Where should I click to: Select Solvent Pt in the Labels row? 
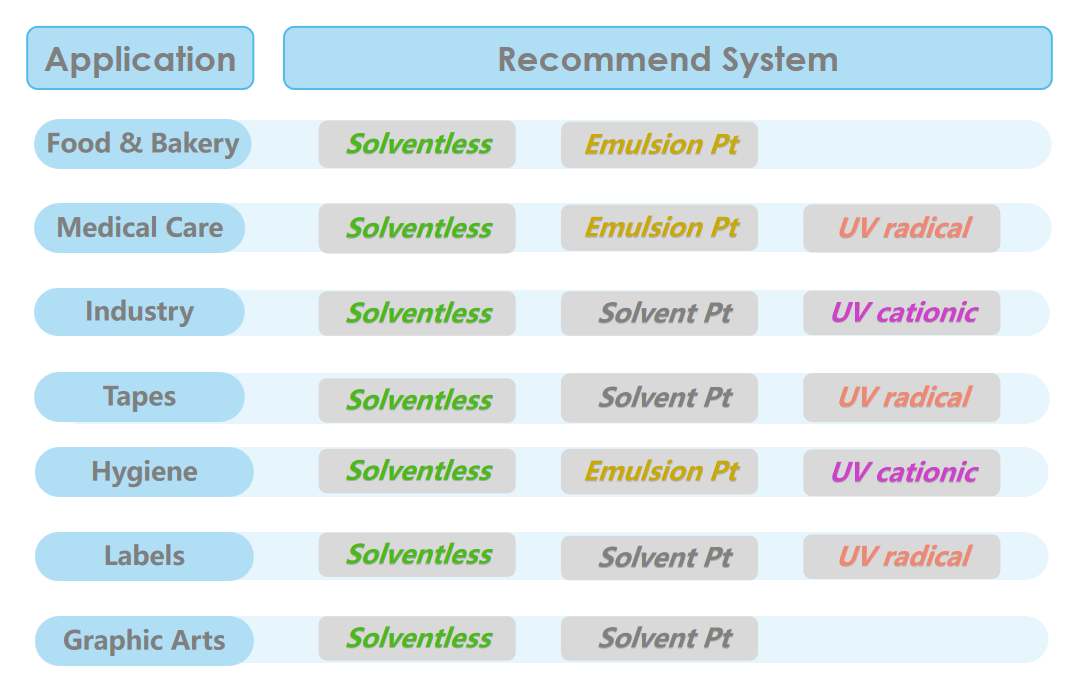click(659, 558)
